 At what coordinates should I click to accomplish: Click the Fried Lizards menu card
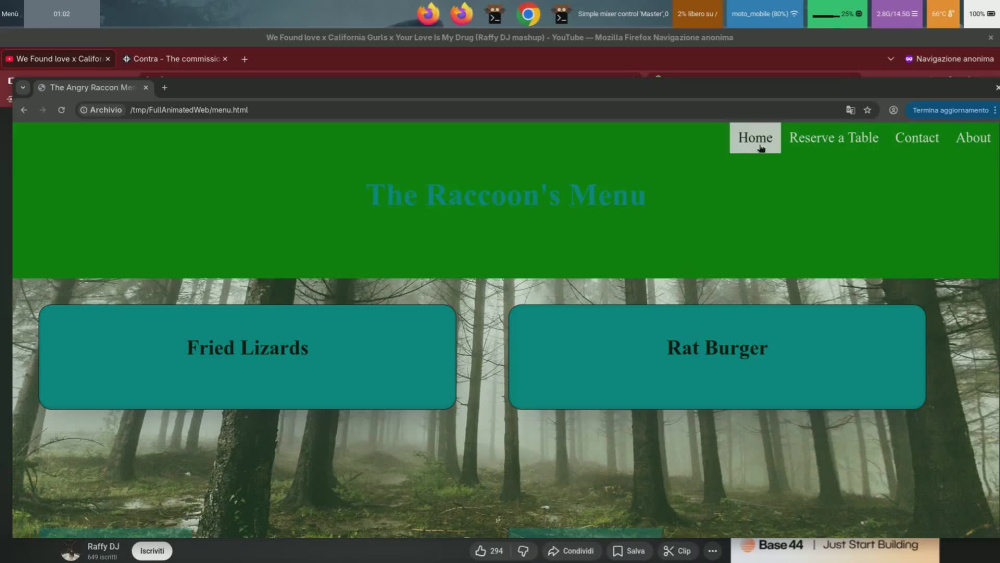(247, 357)
